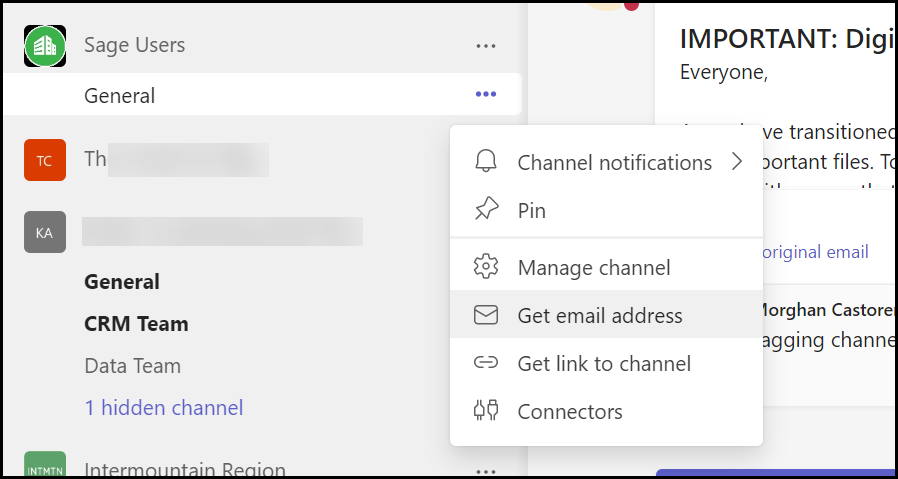Click the gear icon beside Manage channel
Screen dimensions: 898x479
[x=486, y=267]
